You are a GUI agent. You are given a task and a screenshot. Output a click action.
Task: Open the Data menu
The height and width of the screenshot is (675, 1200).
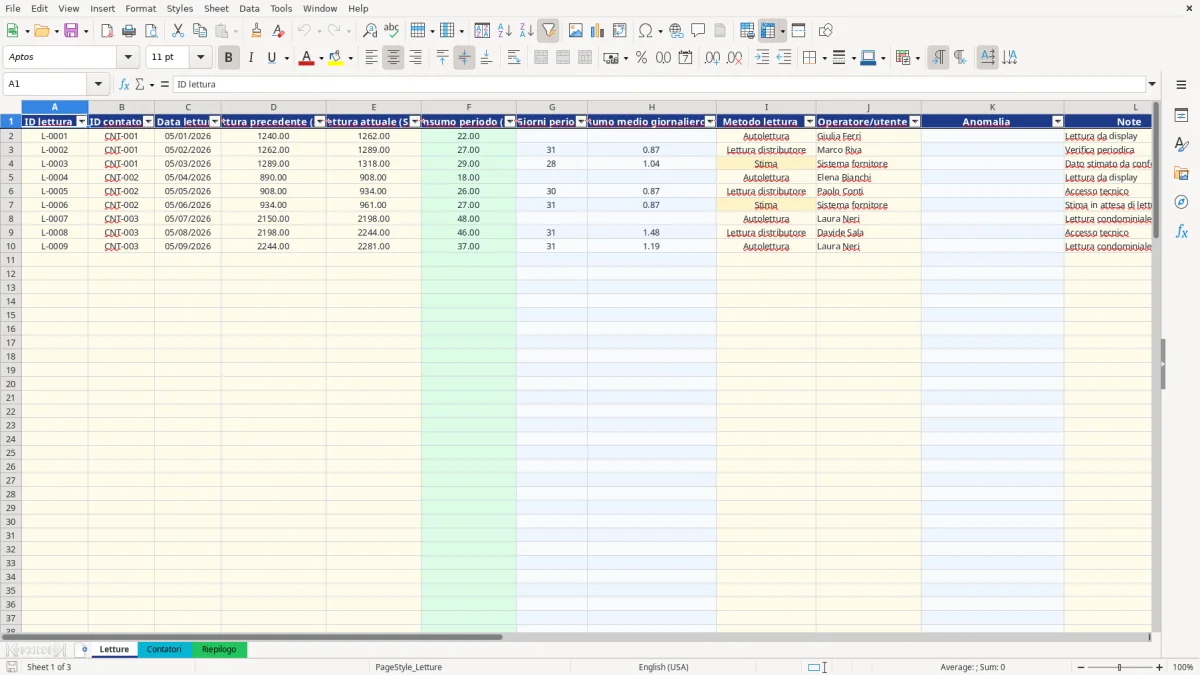(249, 8)
